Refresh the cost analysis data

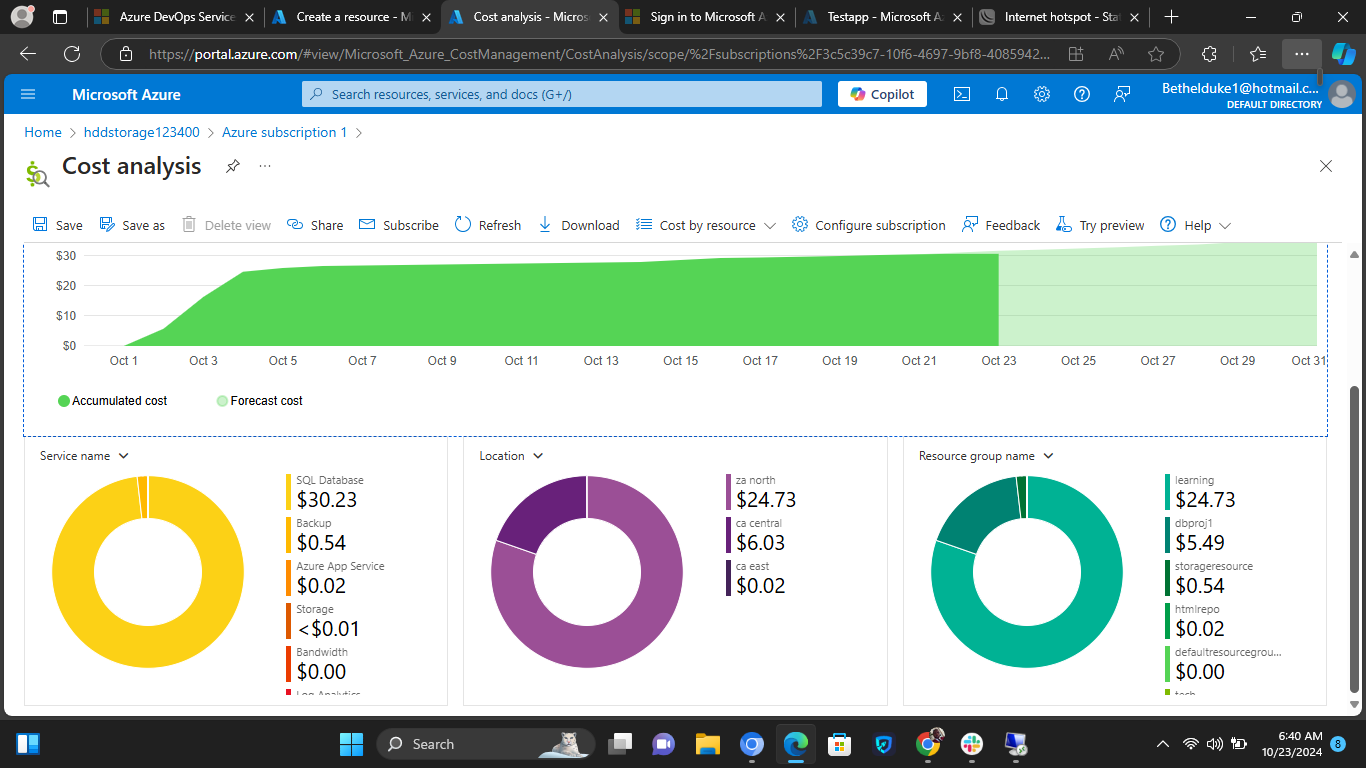pos(487,224)
